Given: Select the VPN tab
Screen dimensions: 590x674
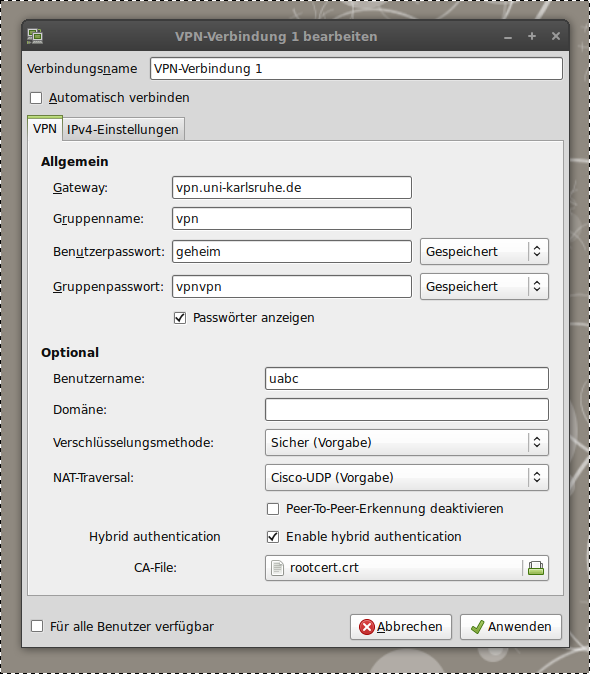Looking at the screenshot, I should click(x=45, y=128).
